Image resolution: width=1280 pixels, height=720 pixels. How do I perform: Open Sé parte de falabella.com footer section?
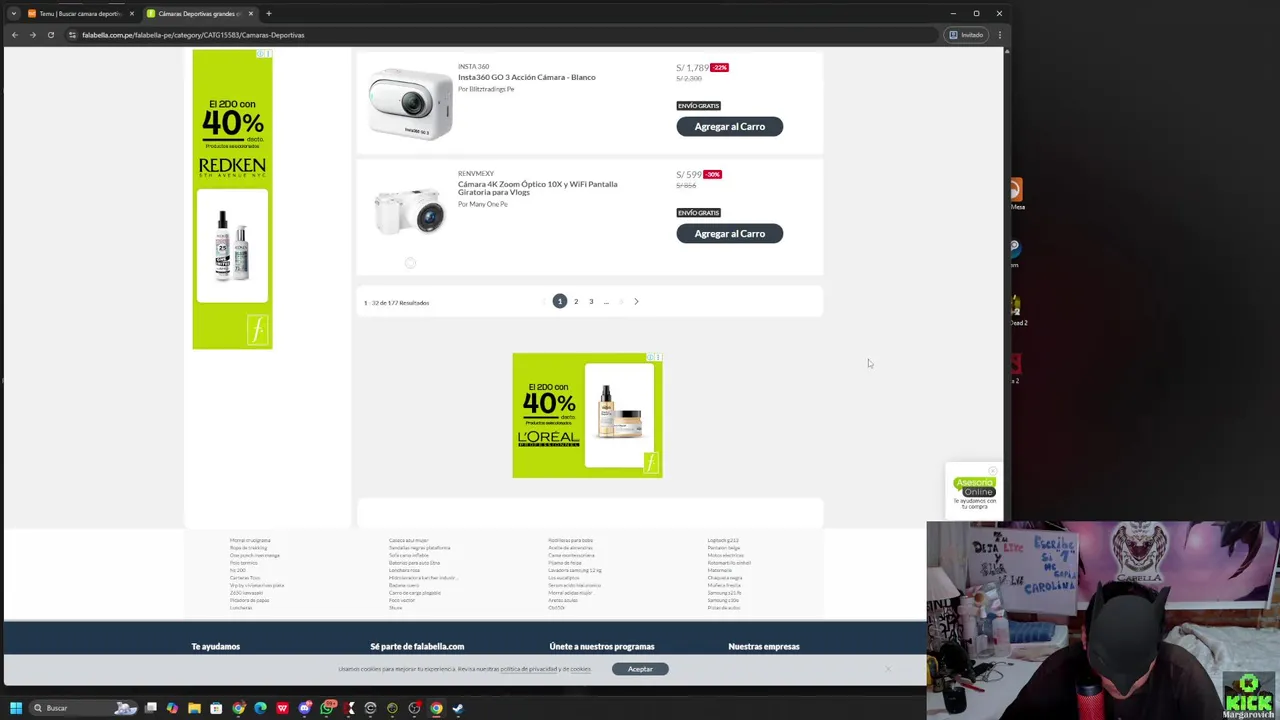(417, 646)
